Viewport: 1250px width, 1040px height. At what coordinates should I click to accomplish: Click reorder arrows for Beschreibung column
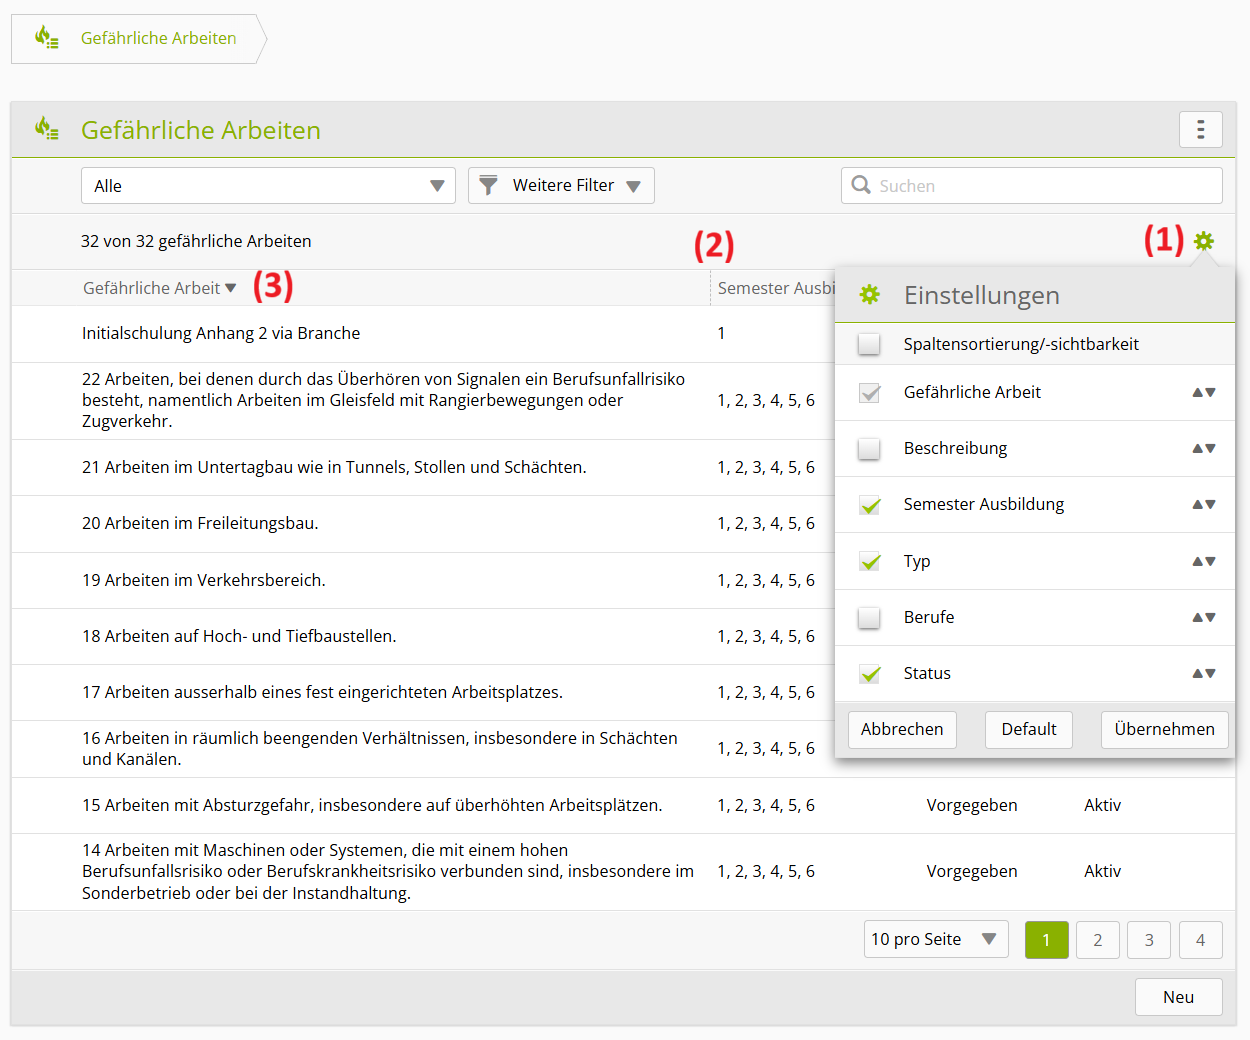tap(1203, 449)
